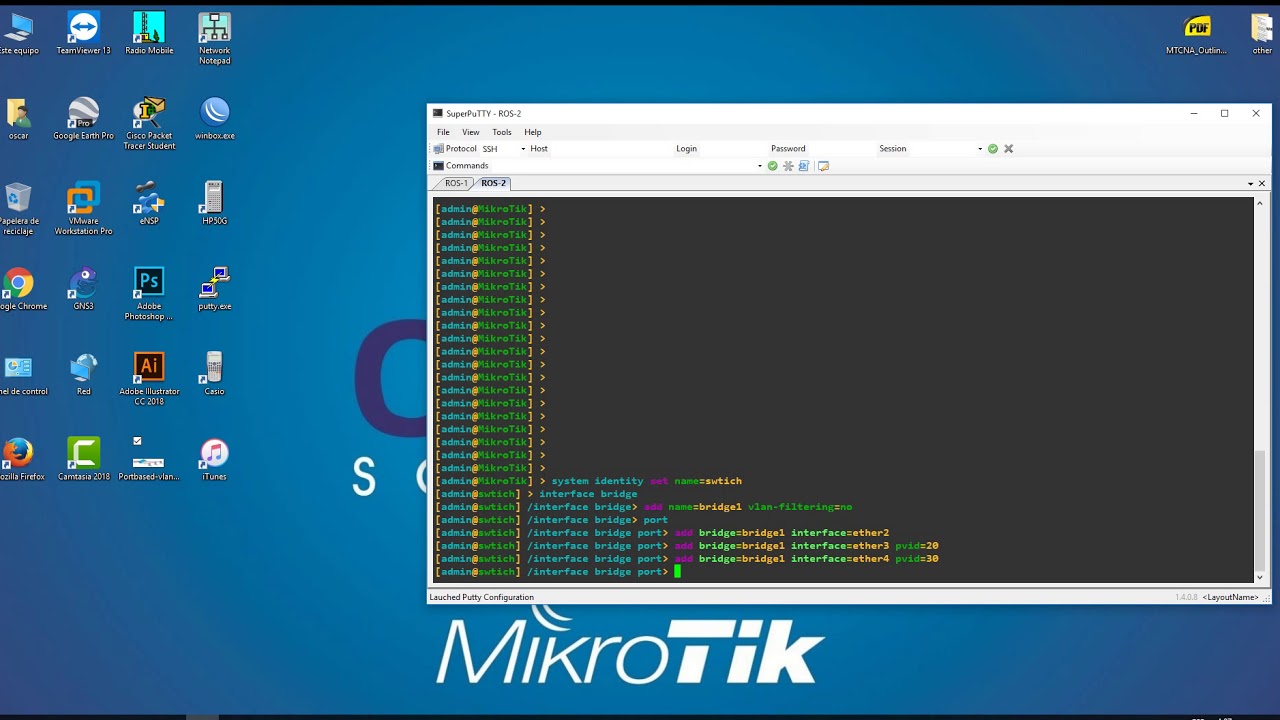
Task: Expand the Session dropdown arrow
Action: (980, 149)
